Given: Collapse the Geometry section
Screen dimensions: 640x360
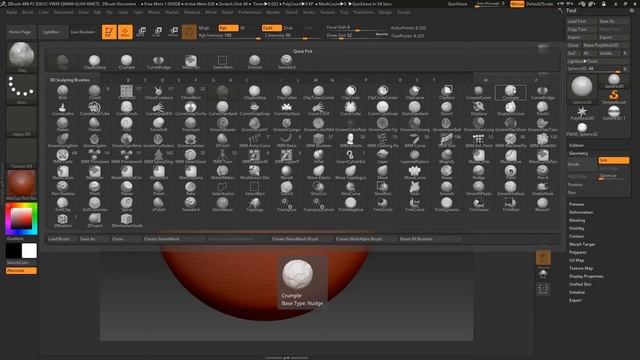Looking at the screenshot, I should (578, 153).
